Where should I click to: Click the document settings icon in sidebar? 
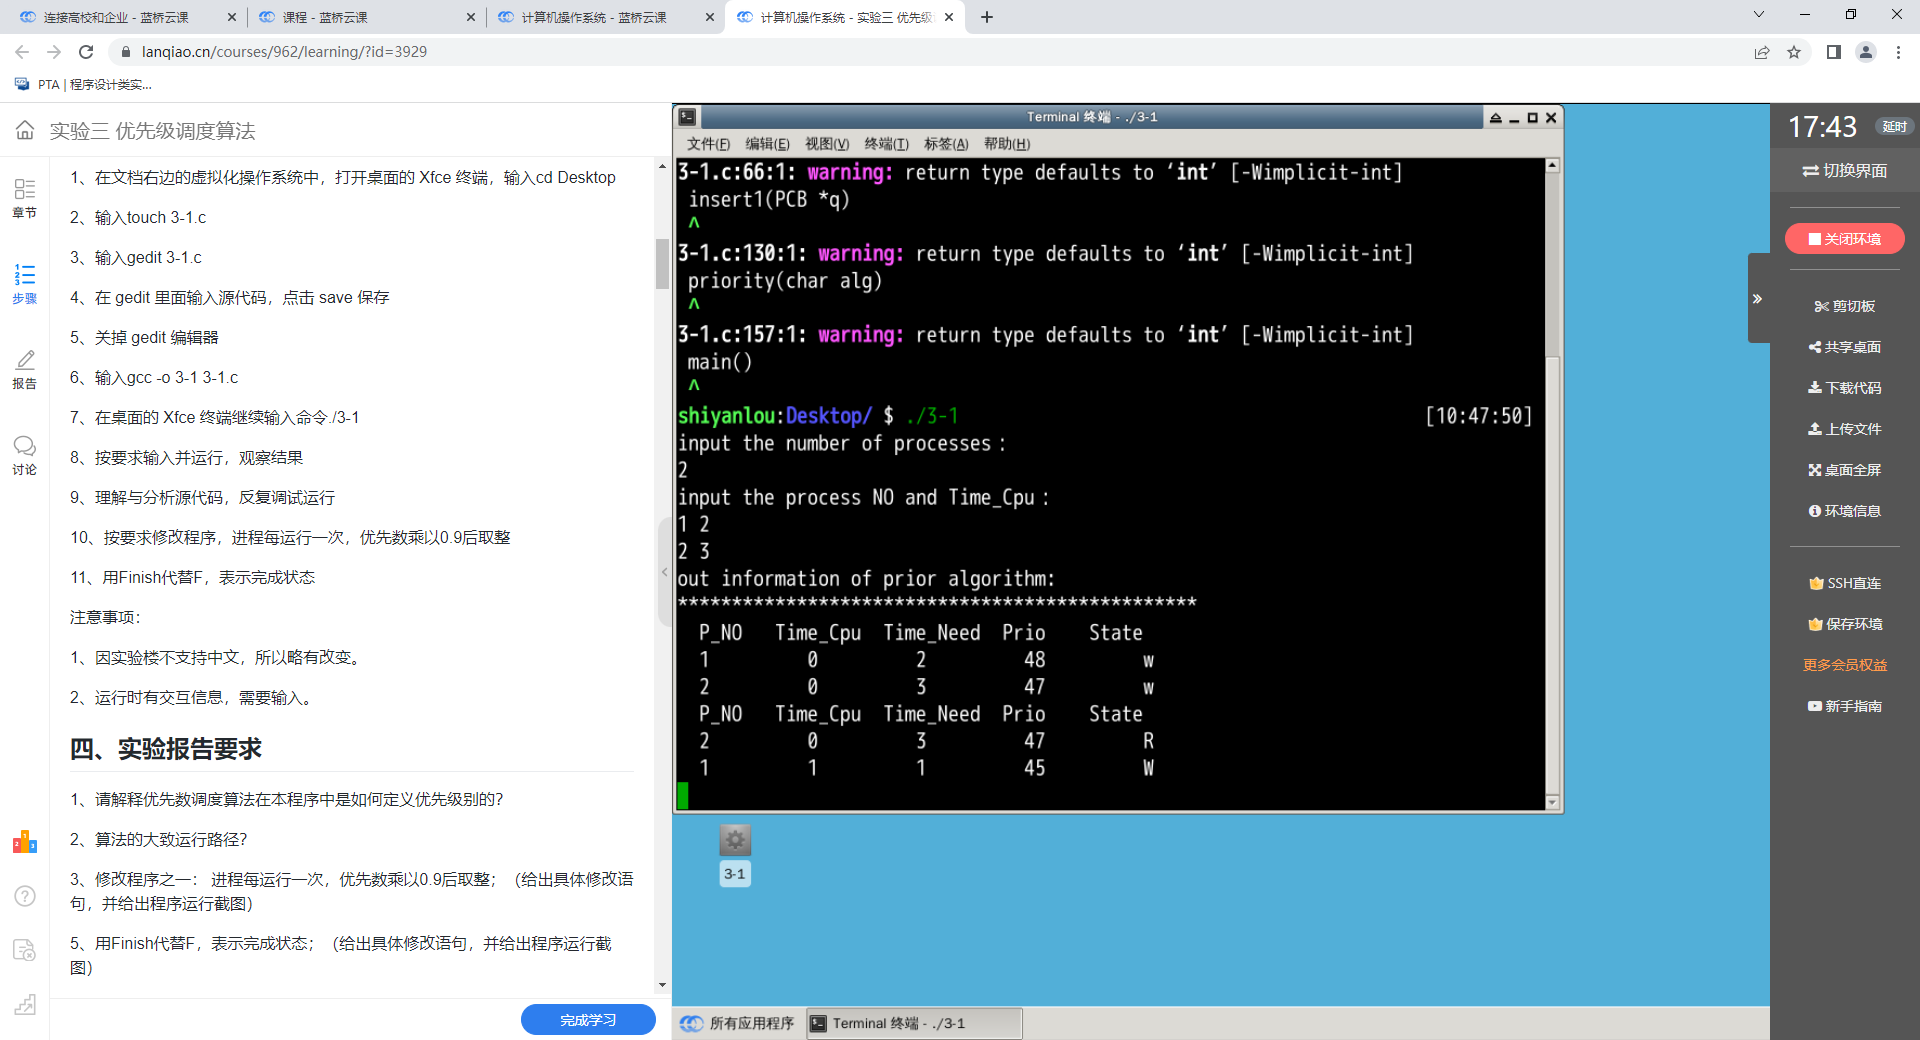[x=25, y=950]
